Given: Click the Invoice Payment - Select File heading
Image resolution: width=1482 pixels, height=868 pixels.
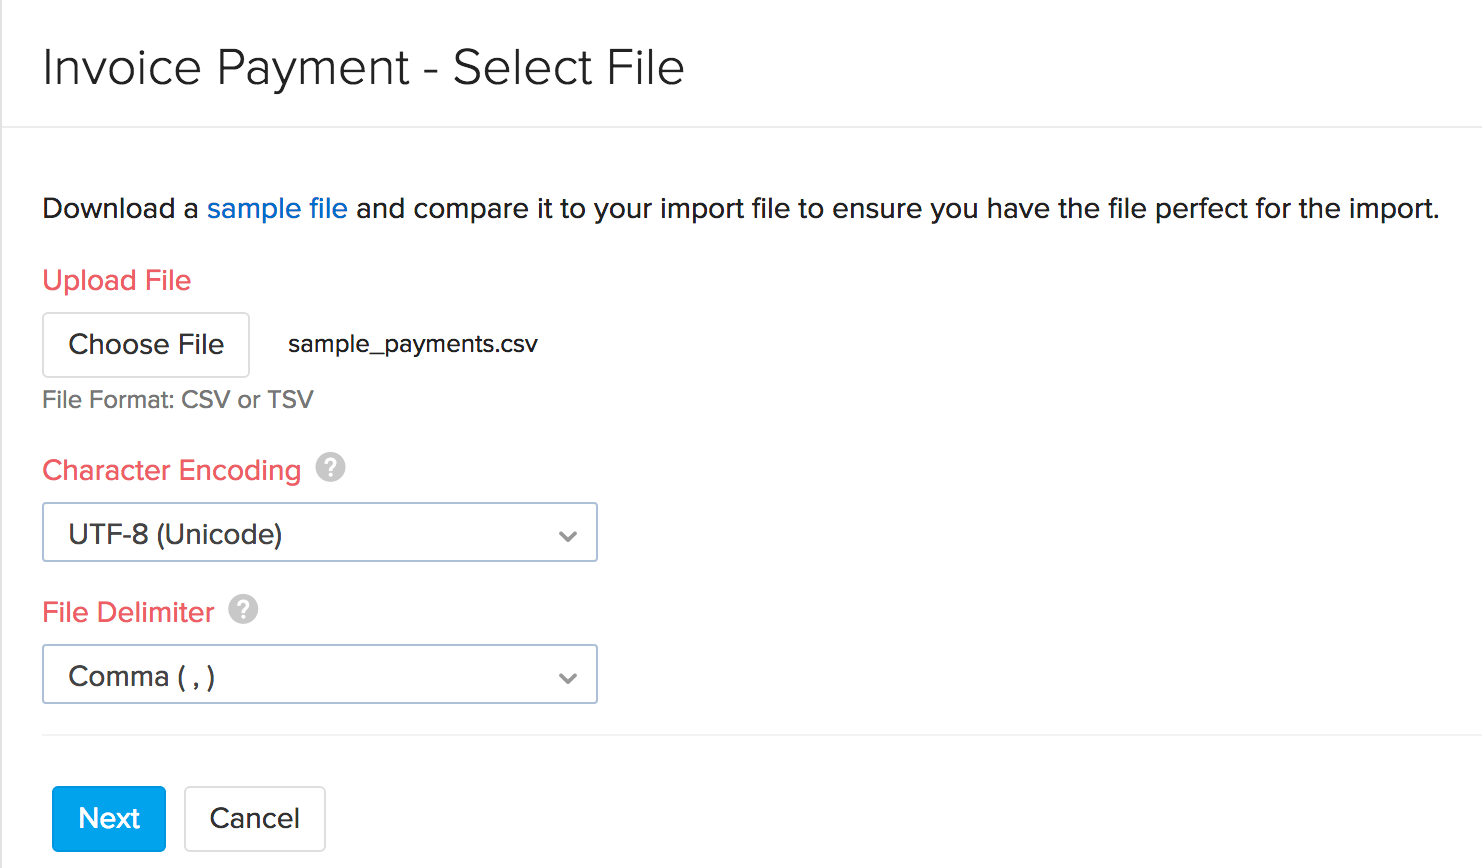Looking at the screenshot, I should (363, 67).
